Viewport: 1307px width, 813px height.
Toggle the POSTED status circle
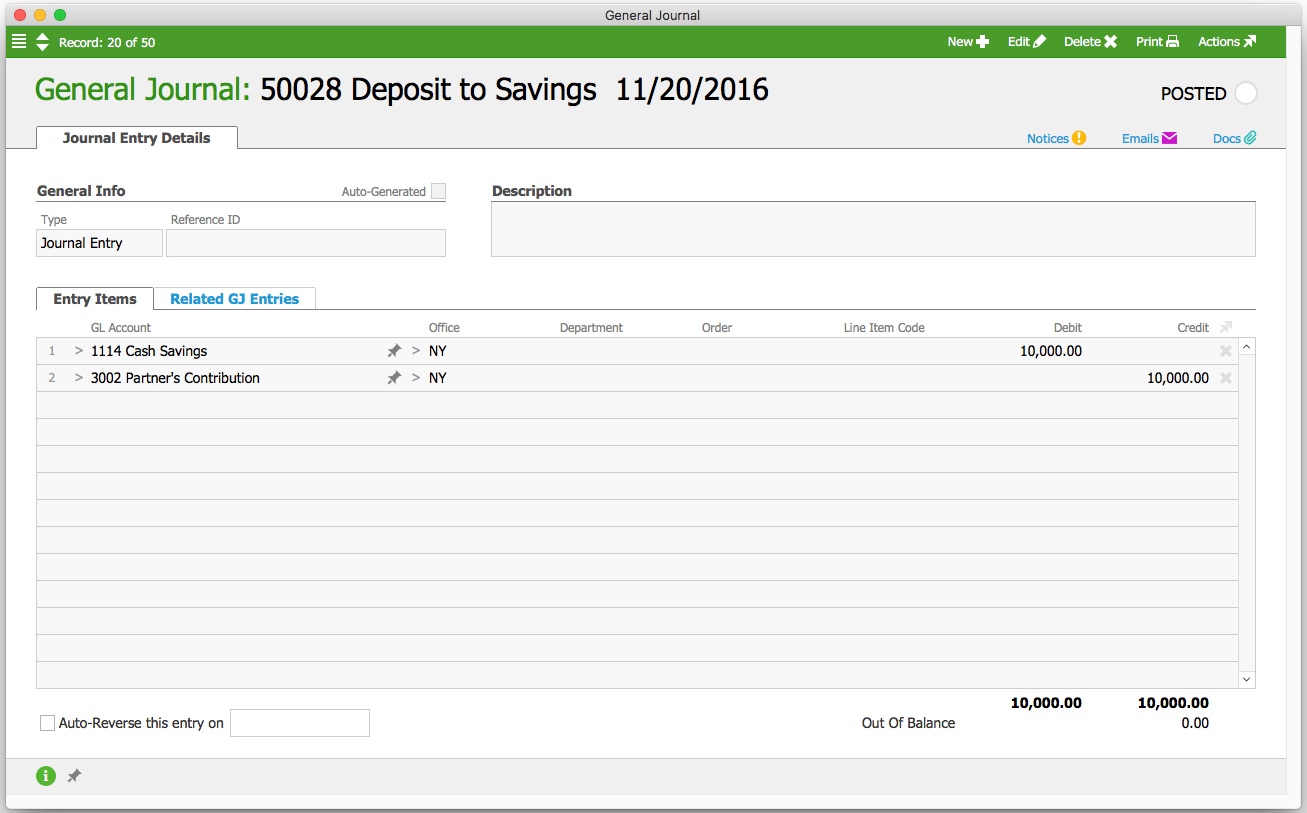[1245, 93]
